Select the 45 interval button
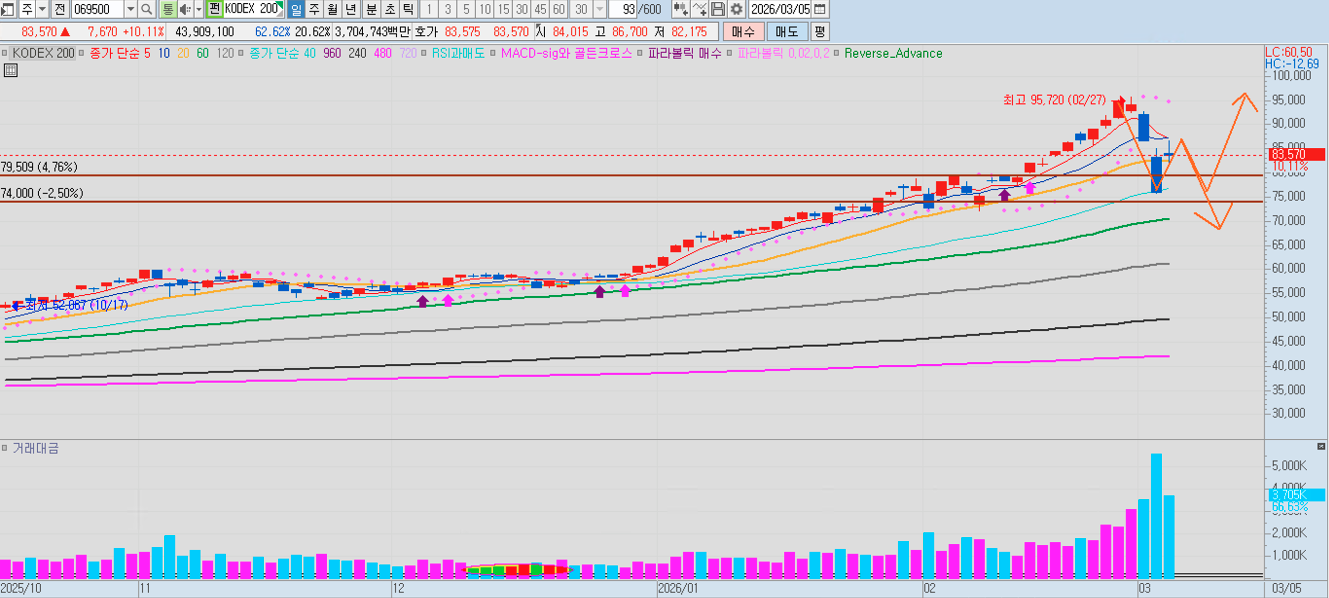This screenshot has width=1329, height=598. [x=540, y=9]
